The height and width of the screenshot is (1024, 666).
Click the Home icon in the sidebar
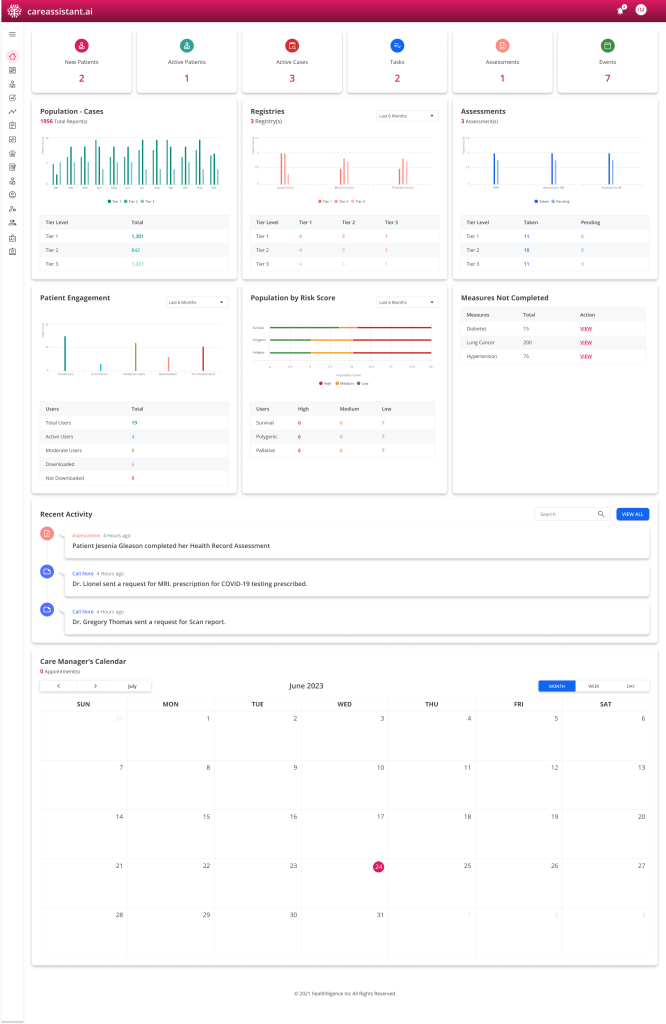point(12,56)
